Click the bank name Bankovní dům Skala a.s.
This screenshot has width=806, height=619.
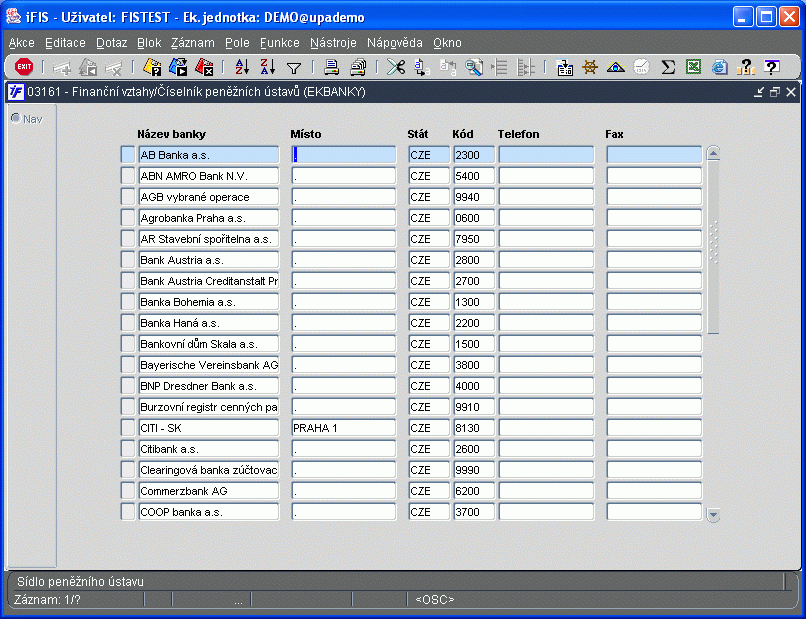coord(209,344)
